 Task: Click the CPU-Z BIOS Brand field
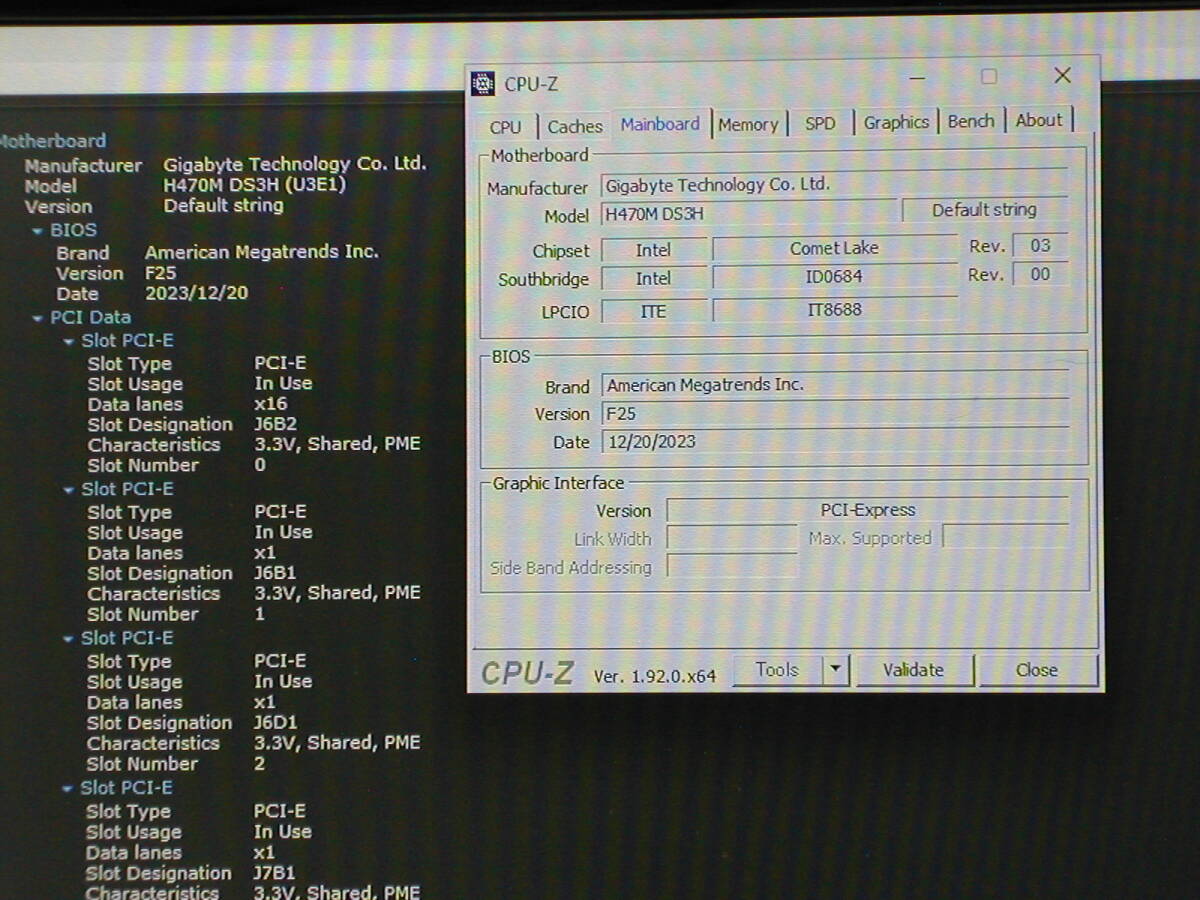pos(834,385)
